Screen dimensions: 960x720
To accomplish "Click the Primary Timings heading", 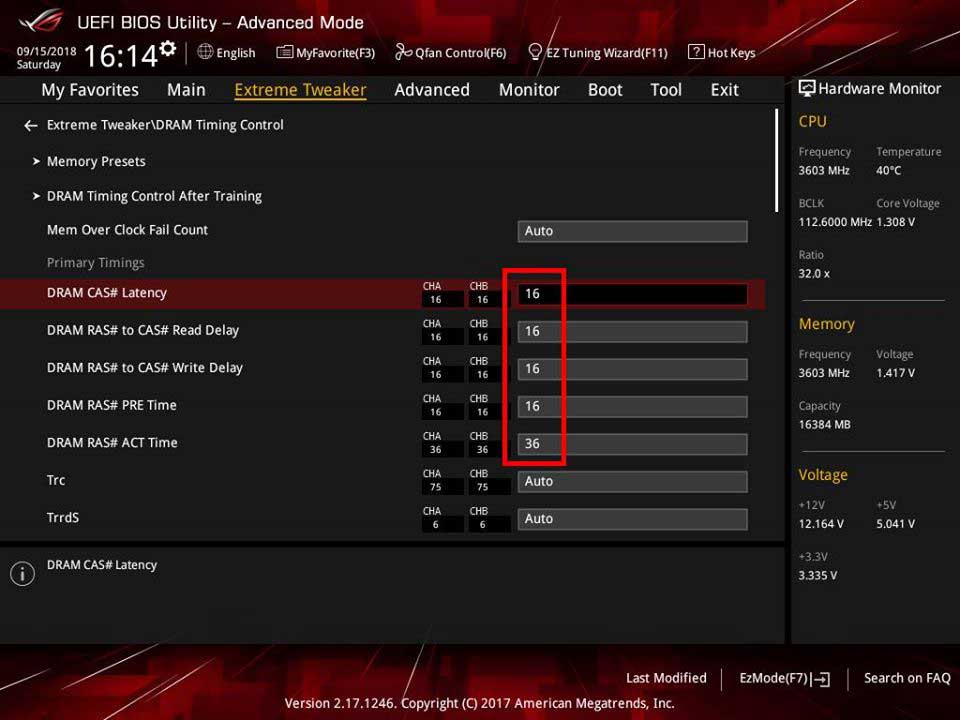I will (96, 263).
